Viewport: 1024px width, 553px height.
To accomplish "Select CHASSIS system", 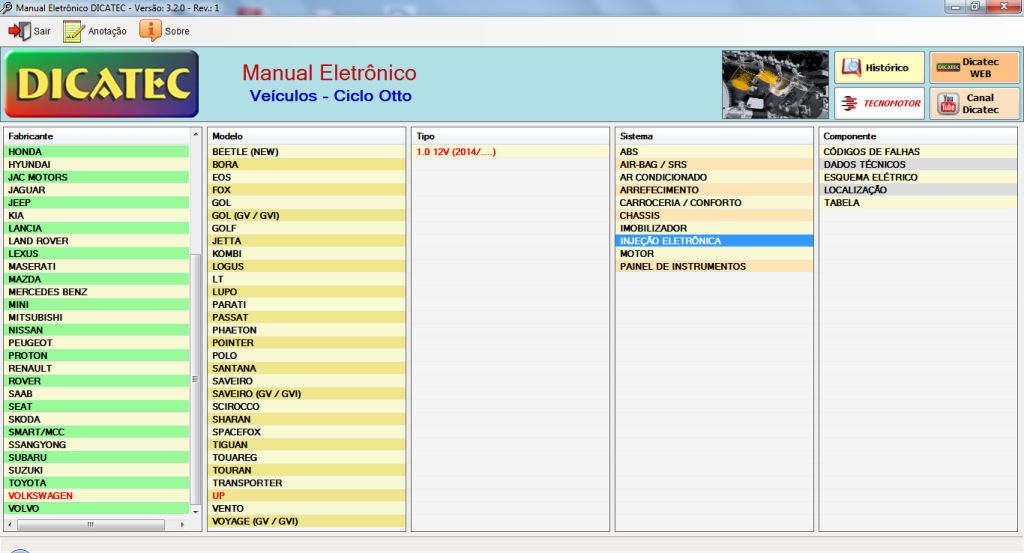I will 714,215.
